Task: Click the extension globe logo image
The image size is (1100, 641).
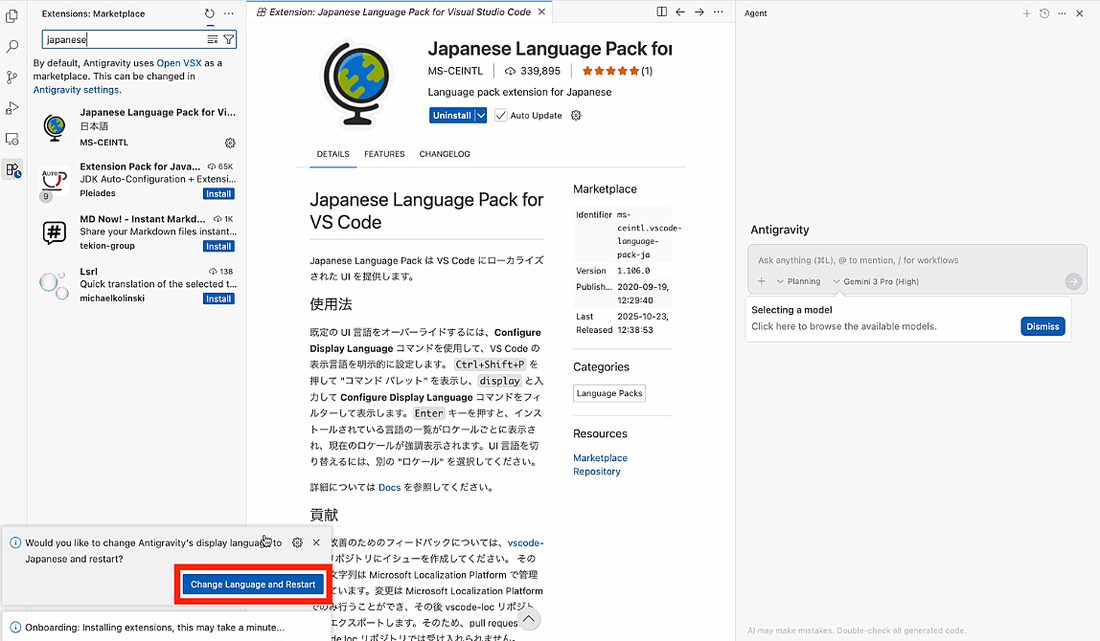Action: pyautogui.click(x=356, y=83)
